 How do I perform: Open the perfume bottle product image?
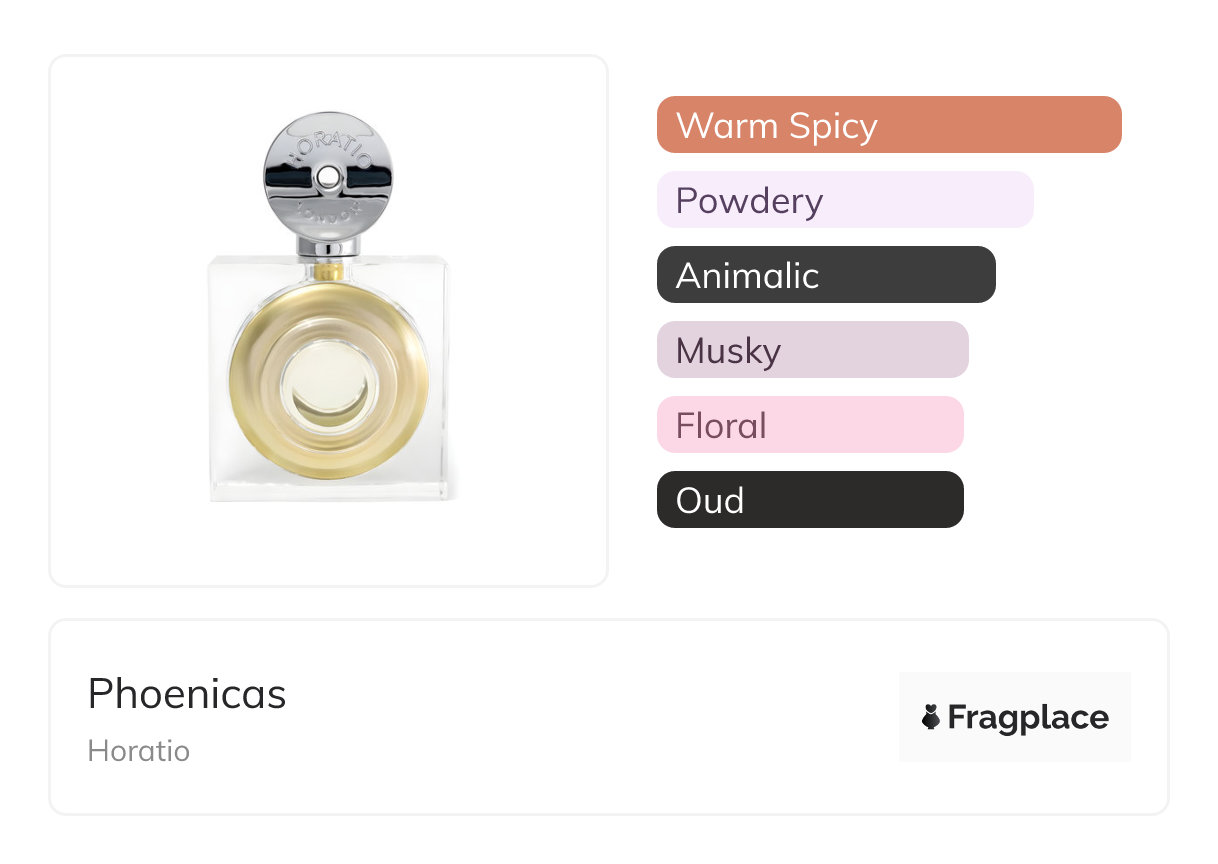point(329,320)
